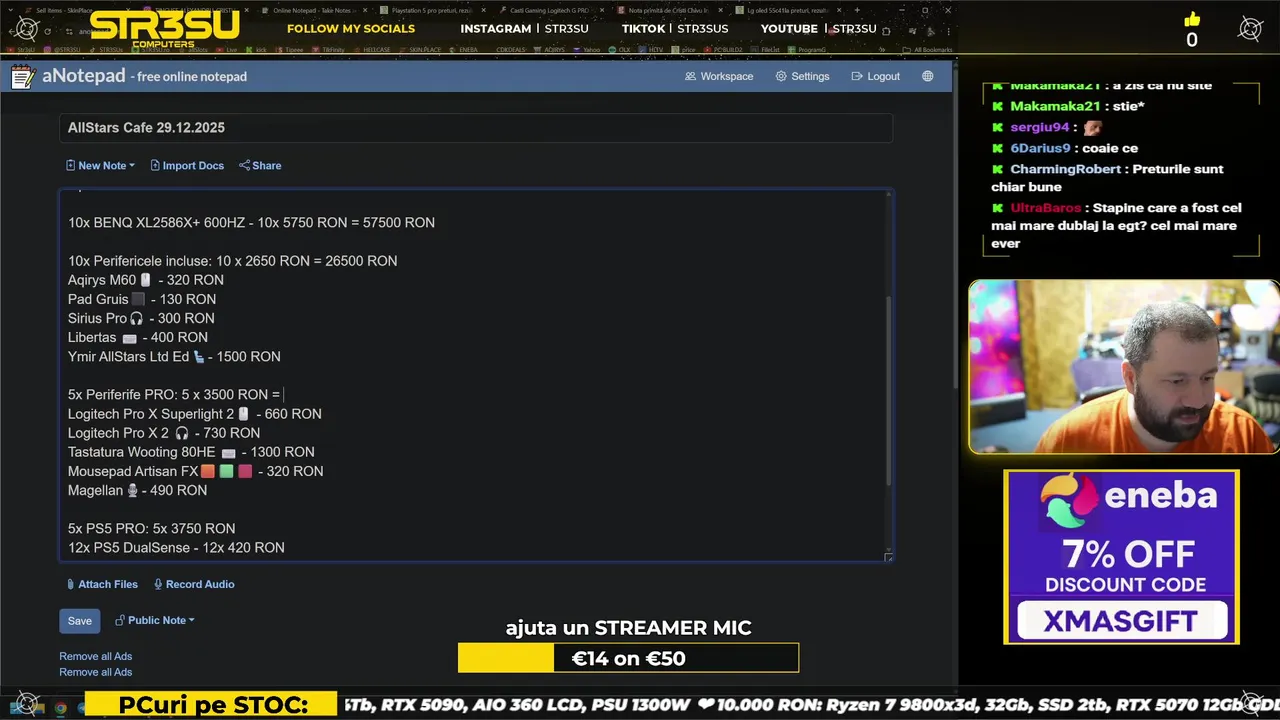Open the Workspace page
Viewport: 1280px width, 720px height.
pos(719,76)
